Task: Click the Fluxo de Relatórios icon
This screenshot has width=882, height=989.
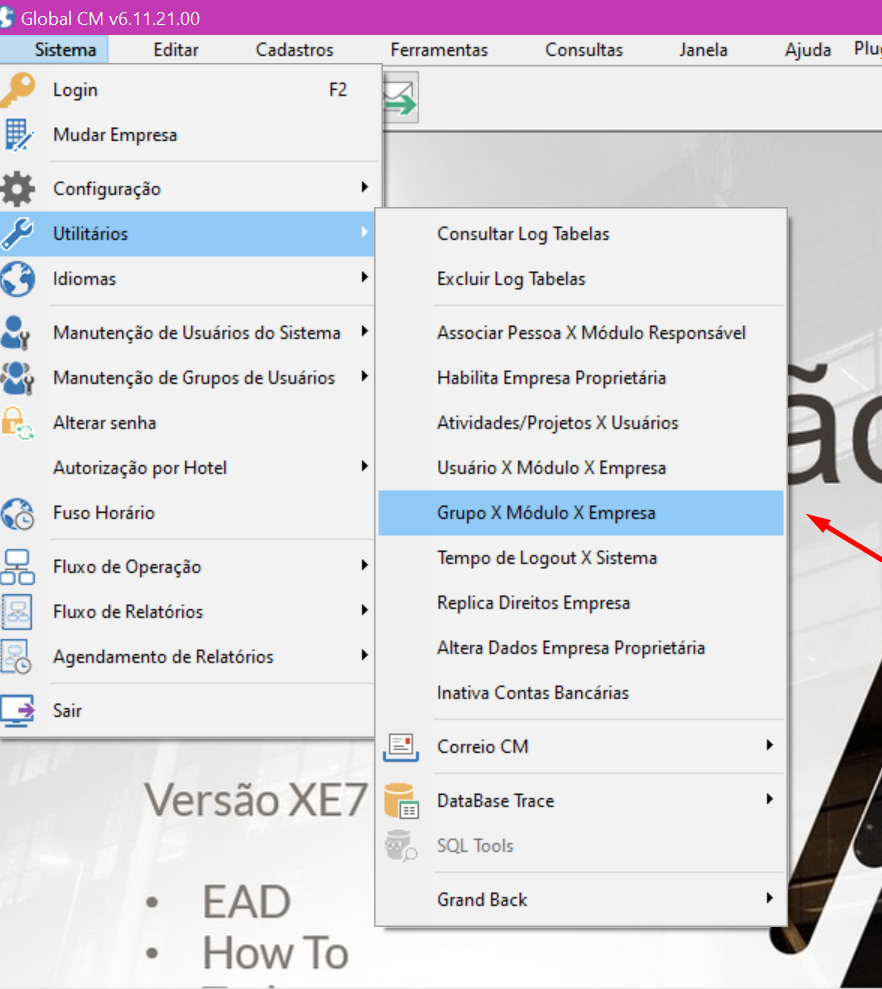Action: [x=18, y=612]
